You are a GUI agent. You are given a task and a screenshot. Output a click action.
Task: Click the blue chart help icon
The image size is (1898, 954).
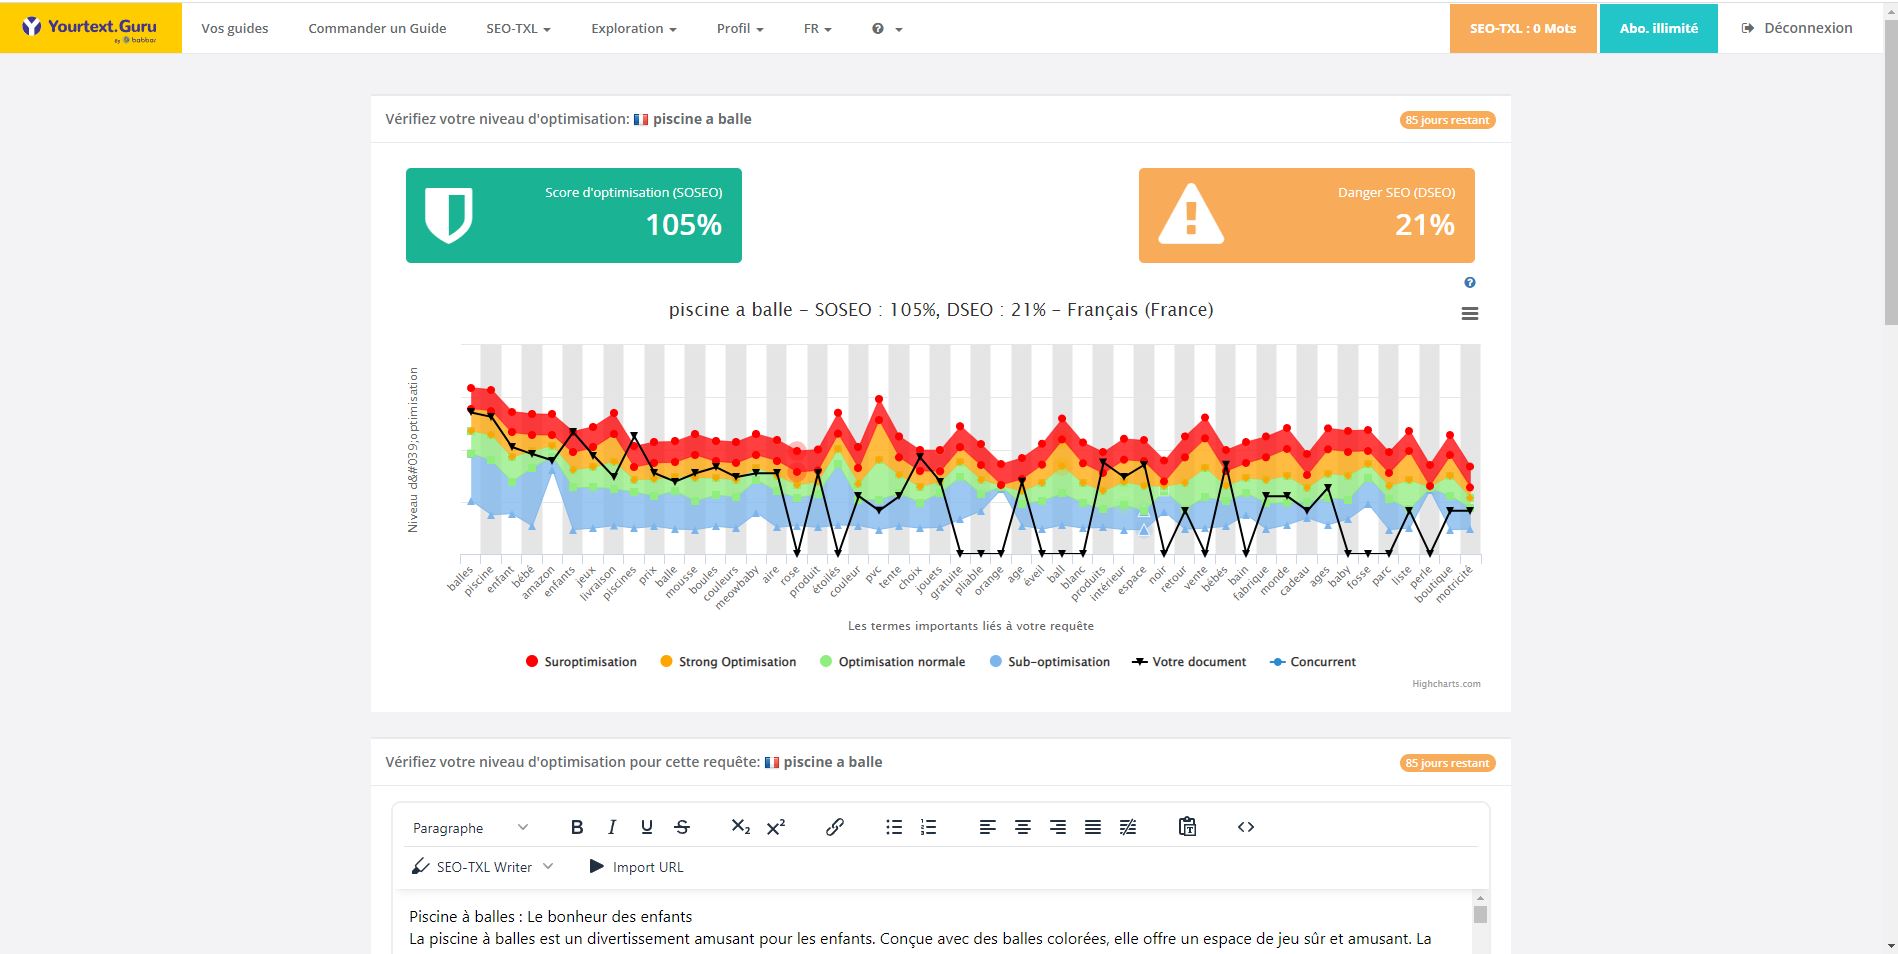coord(1470,283)
